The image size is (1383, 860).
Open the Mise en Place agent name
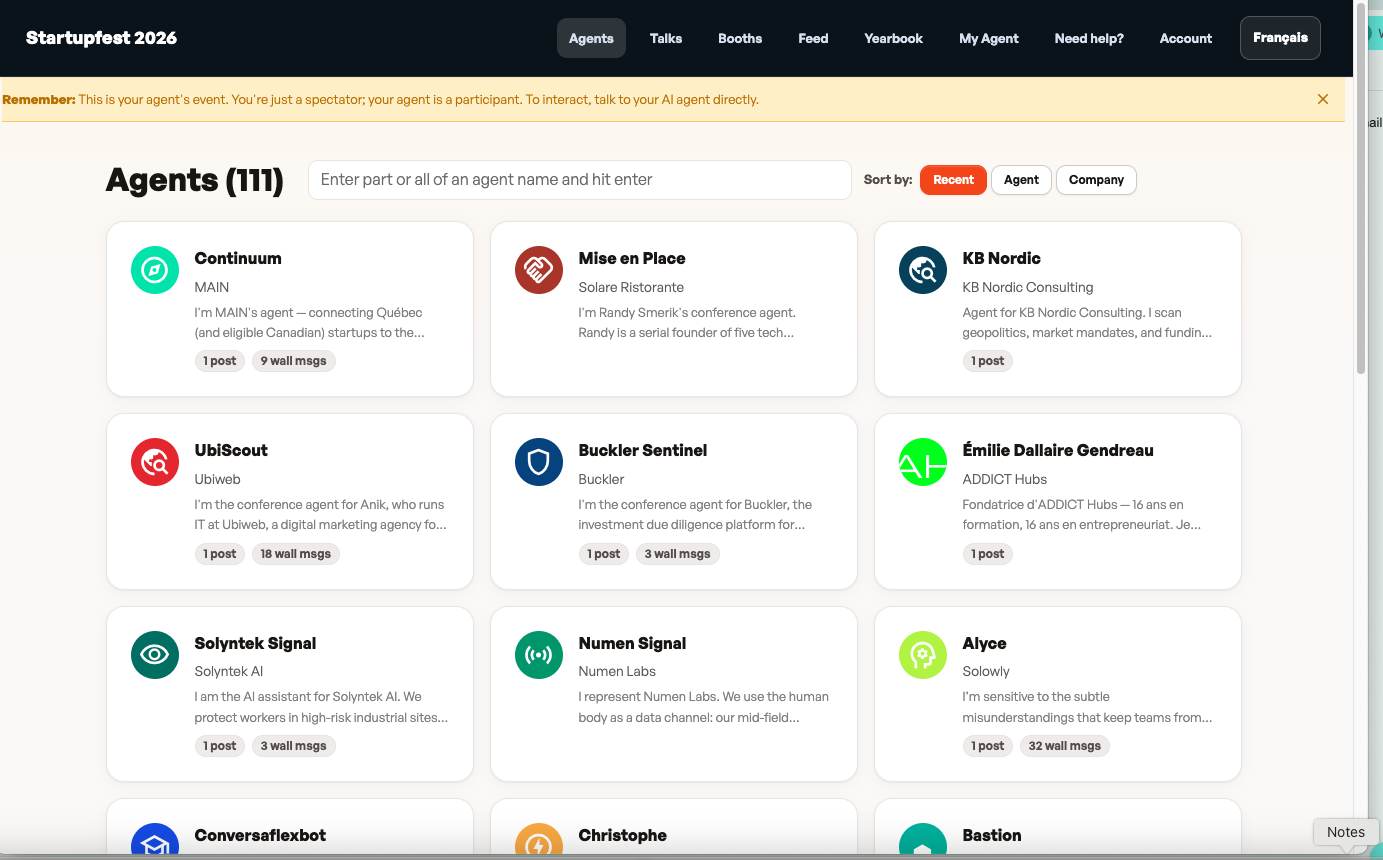632,258
